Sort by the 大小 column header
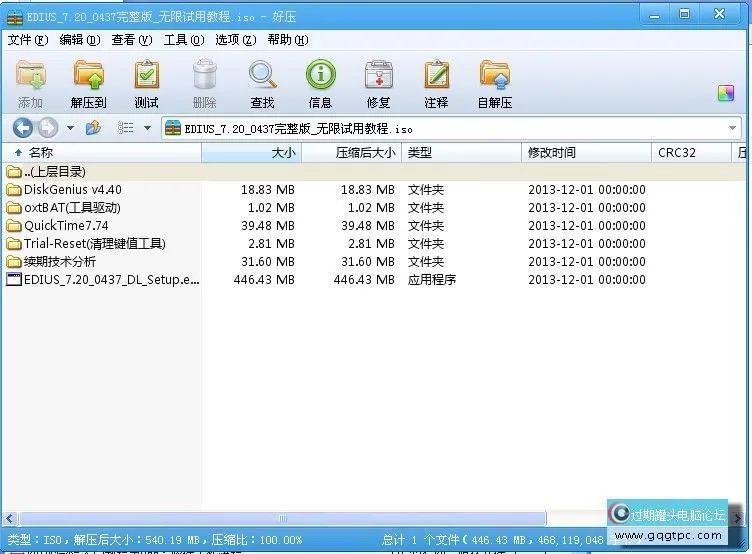This screenshot has height=554, width=752. [252, 153]
